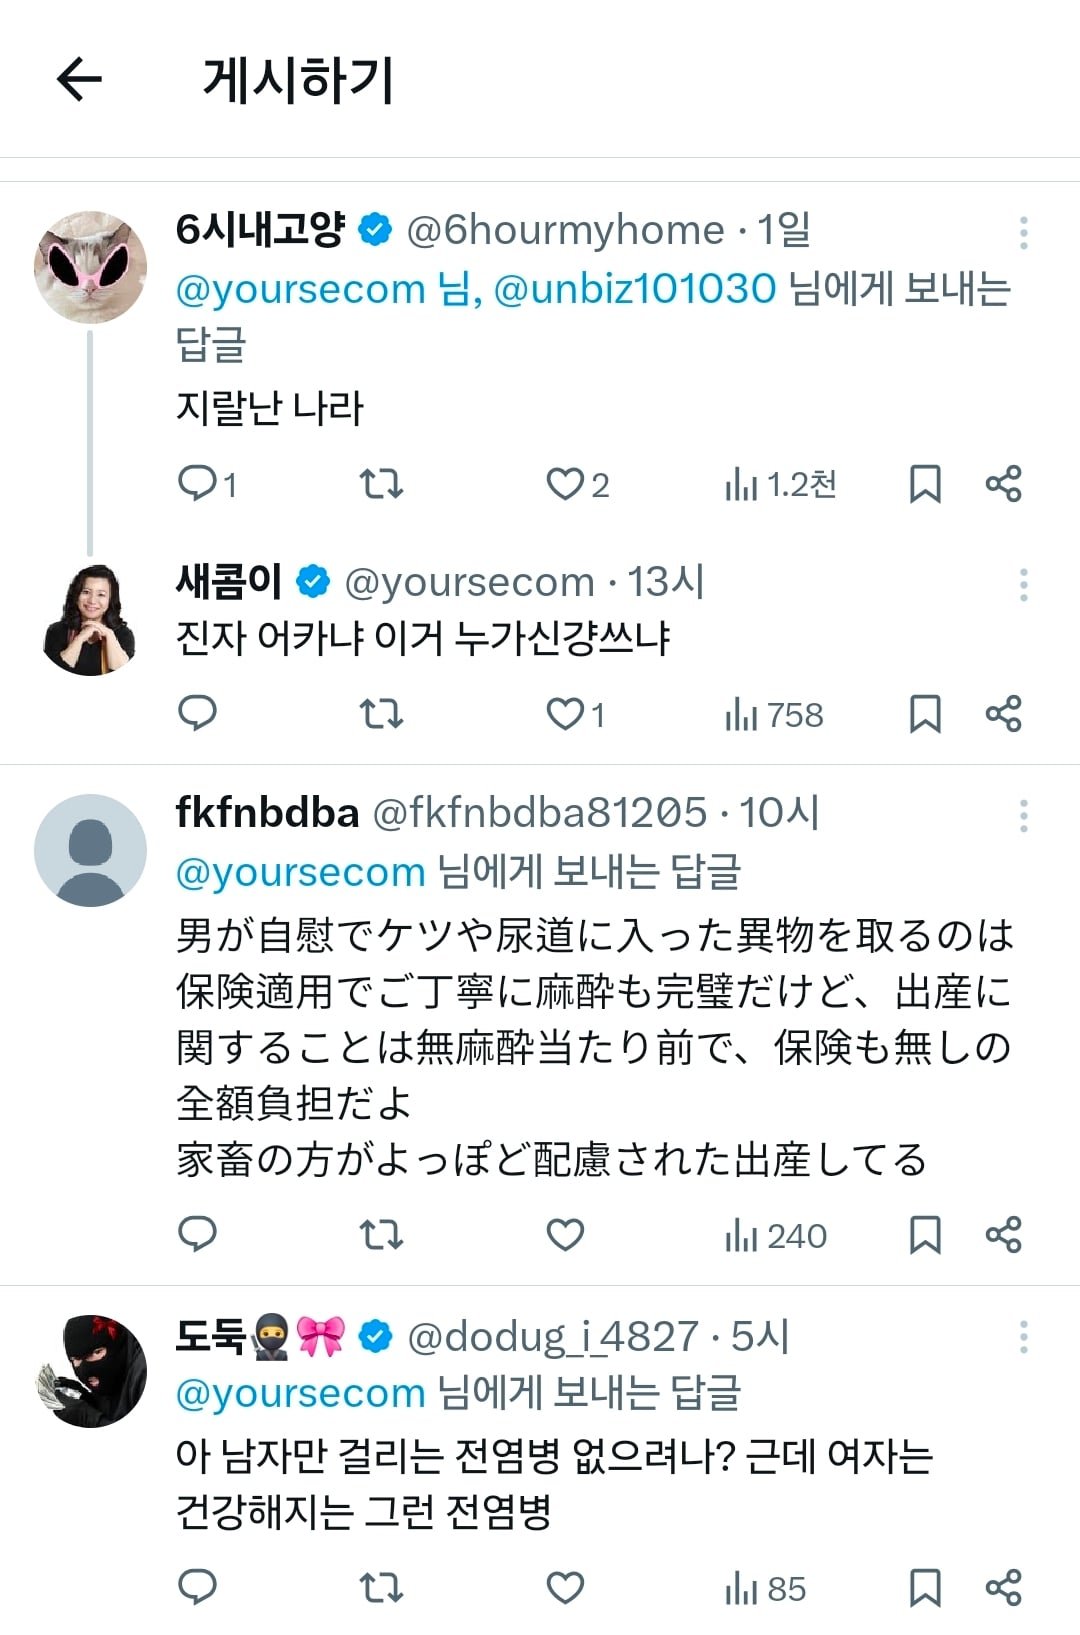Open the 도둑 username profile

pos(211,1336)
